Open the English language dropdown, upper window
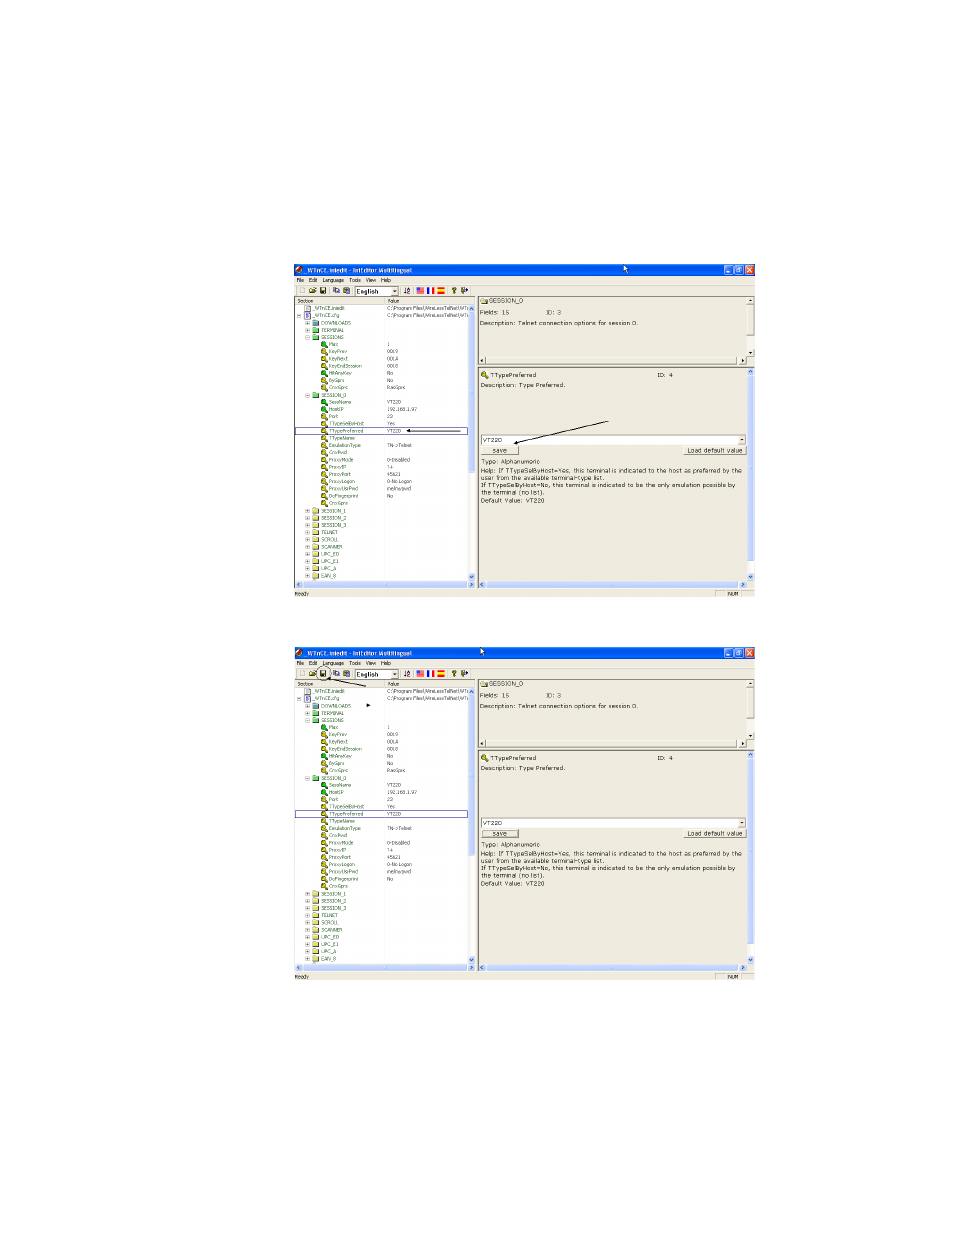The width and height of the screenshot is (954, 1235). point(395,291)
